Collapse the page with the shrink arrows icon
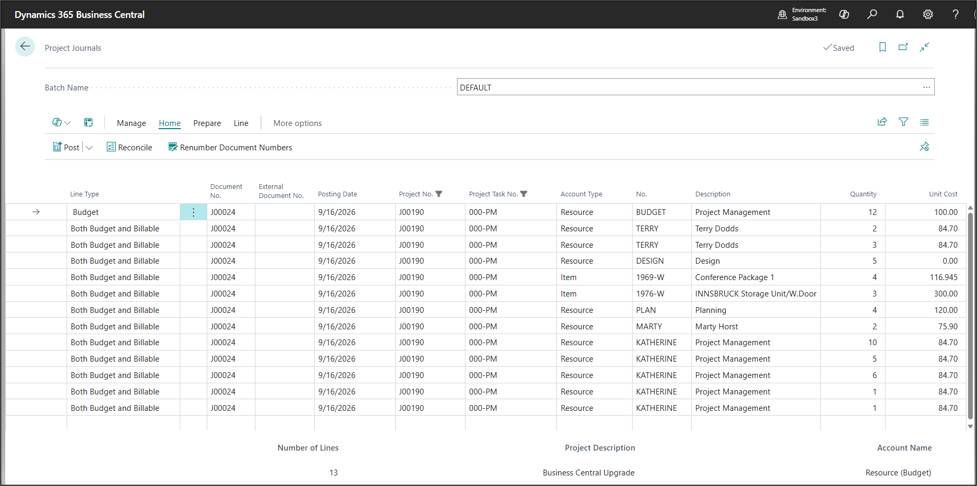The width and height of the screenshot is (977, 486). (x=925, y=47)
